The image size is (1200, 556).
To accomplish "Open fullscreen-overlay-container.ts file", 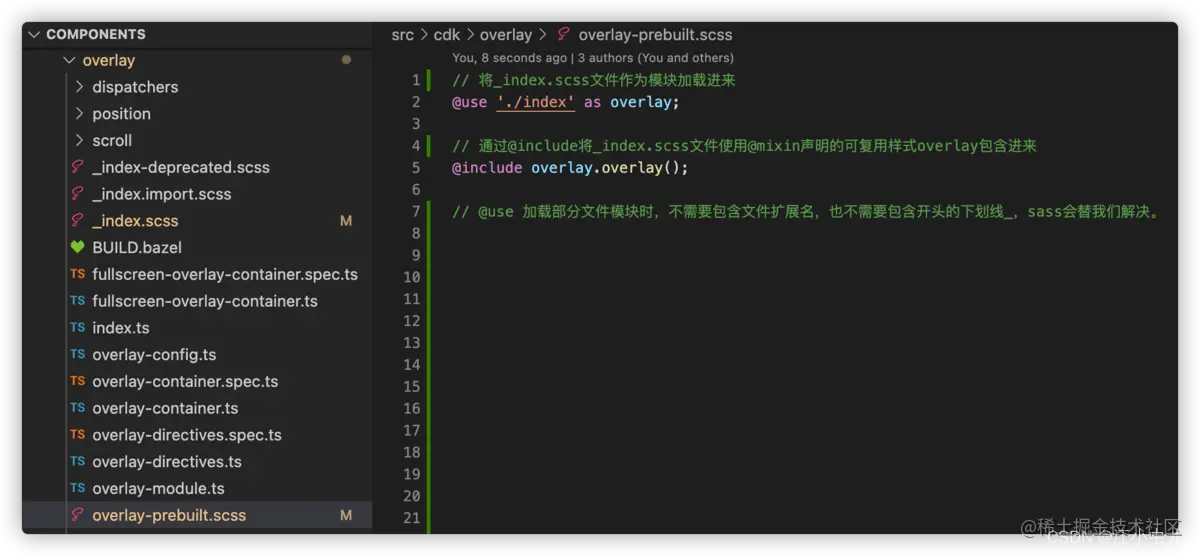I will coord(205,301).
